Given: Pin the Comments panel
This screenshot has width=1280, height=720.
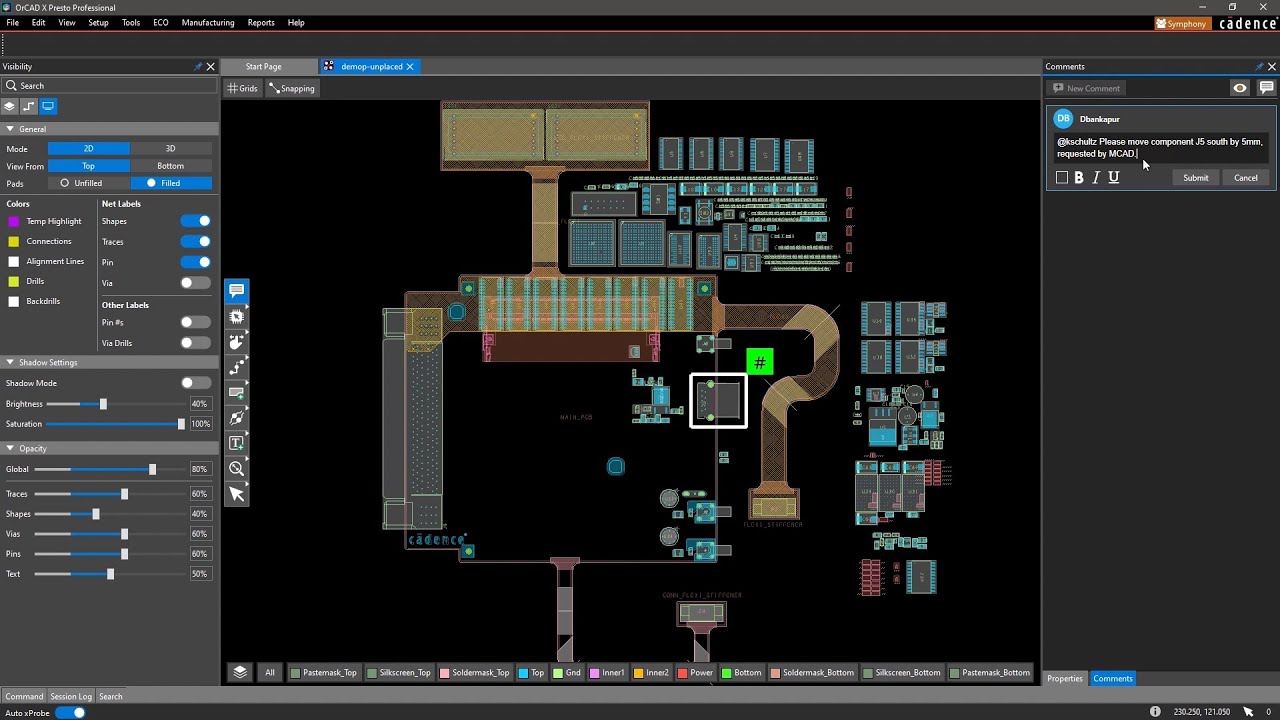Looking at the screenshot, I should (1259, 67).
